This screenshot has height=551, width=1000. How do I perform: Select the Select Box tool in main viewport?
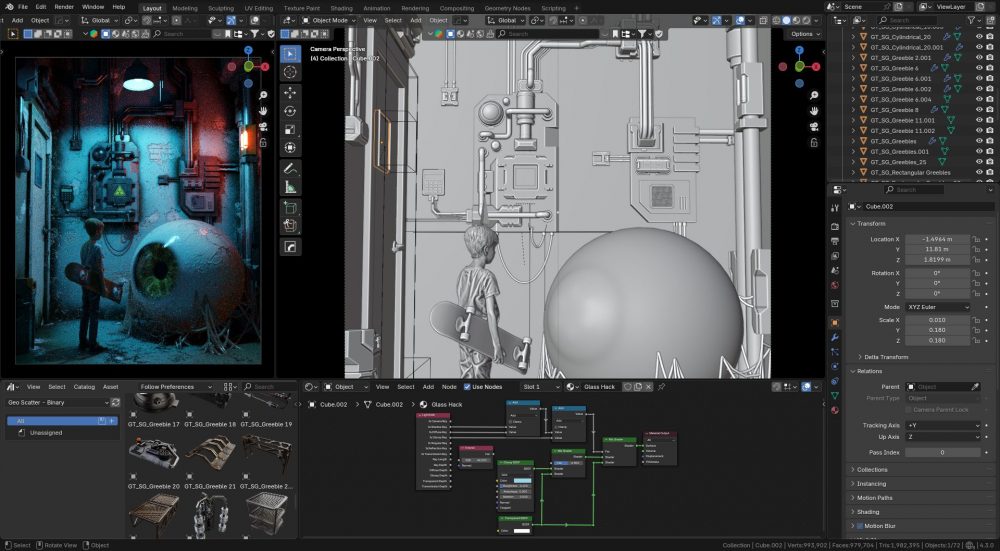[290, 54]
